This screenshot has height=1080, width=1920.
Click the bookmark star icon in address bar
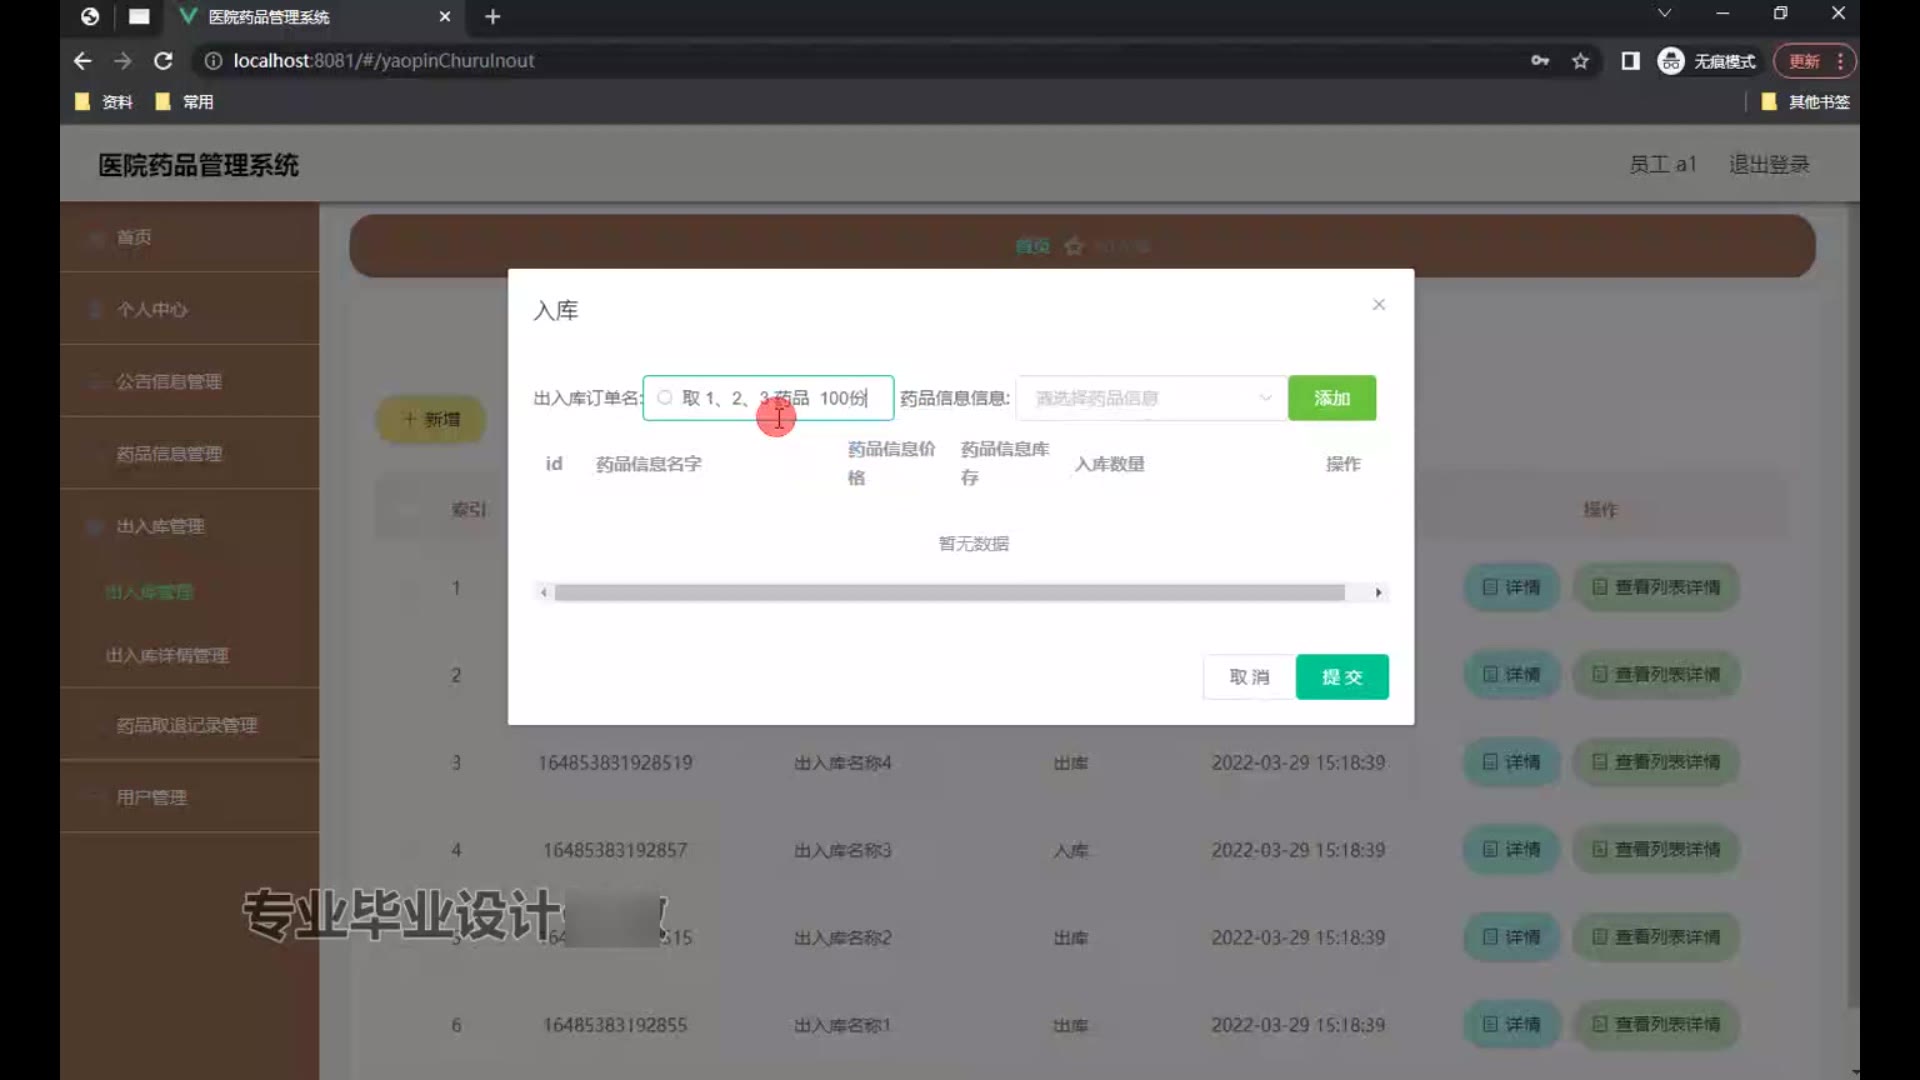(1580, 61)
